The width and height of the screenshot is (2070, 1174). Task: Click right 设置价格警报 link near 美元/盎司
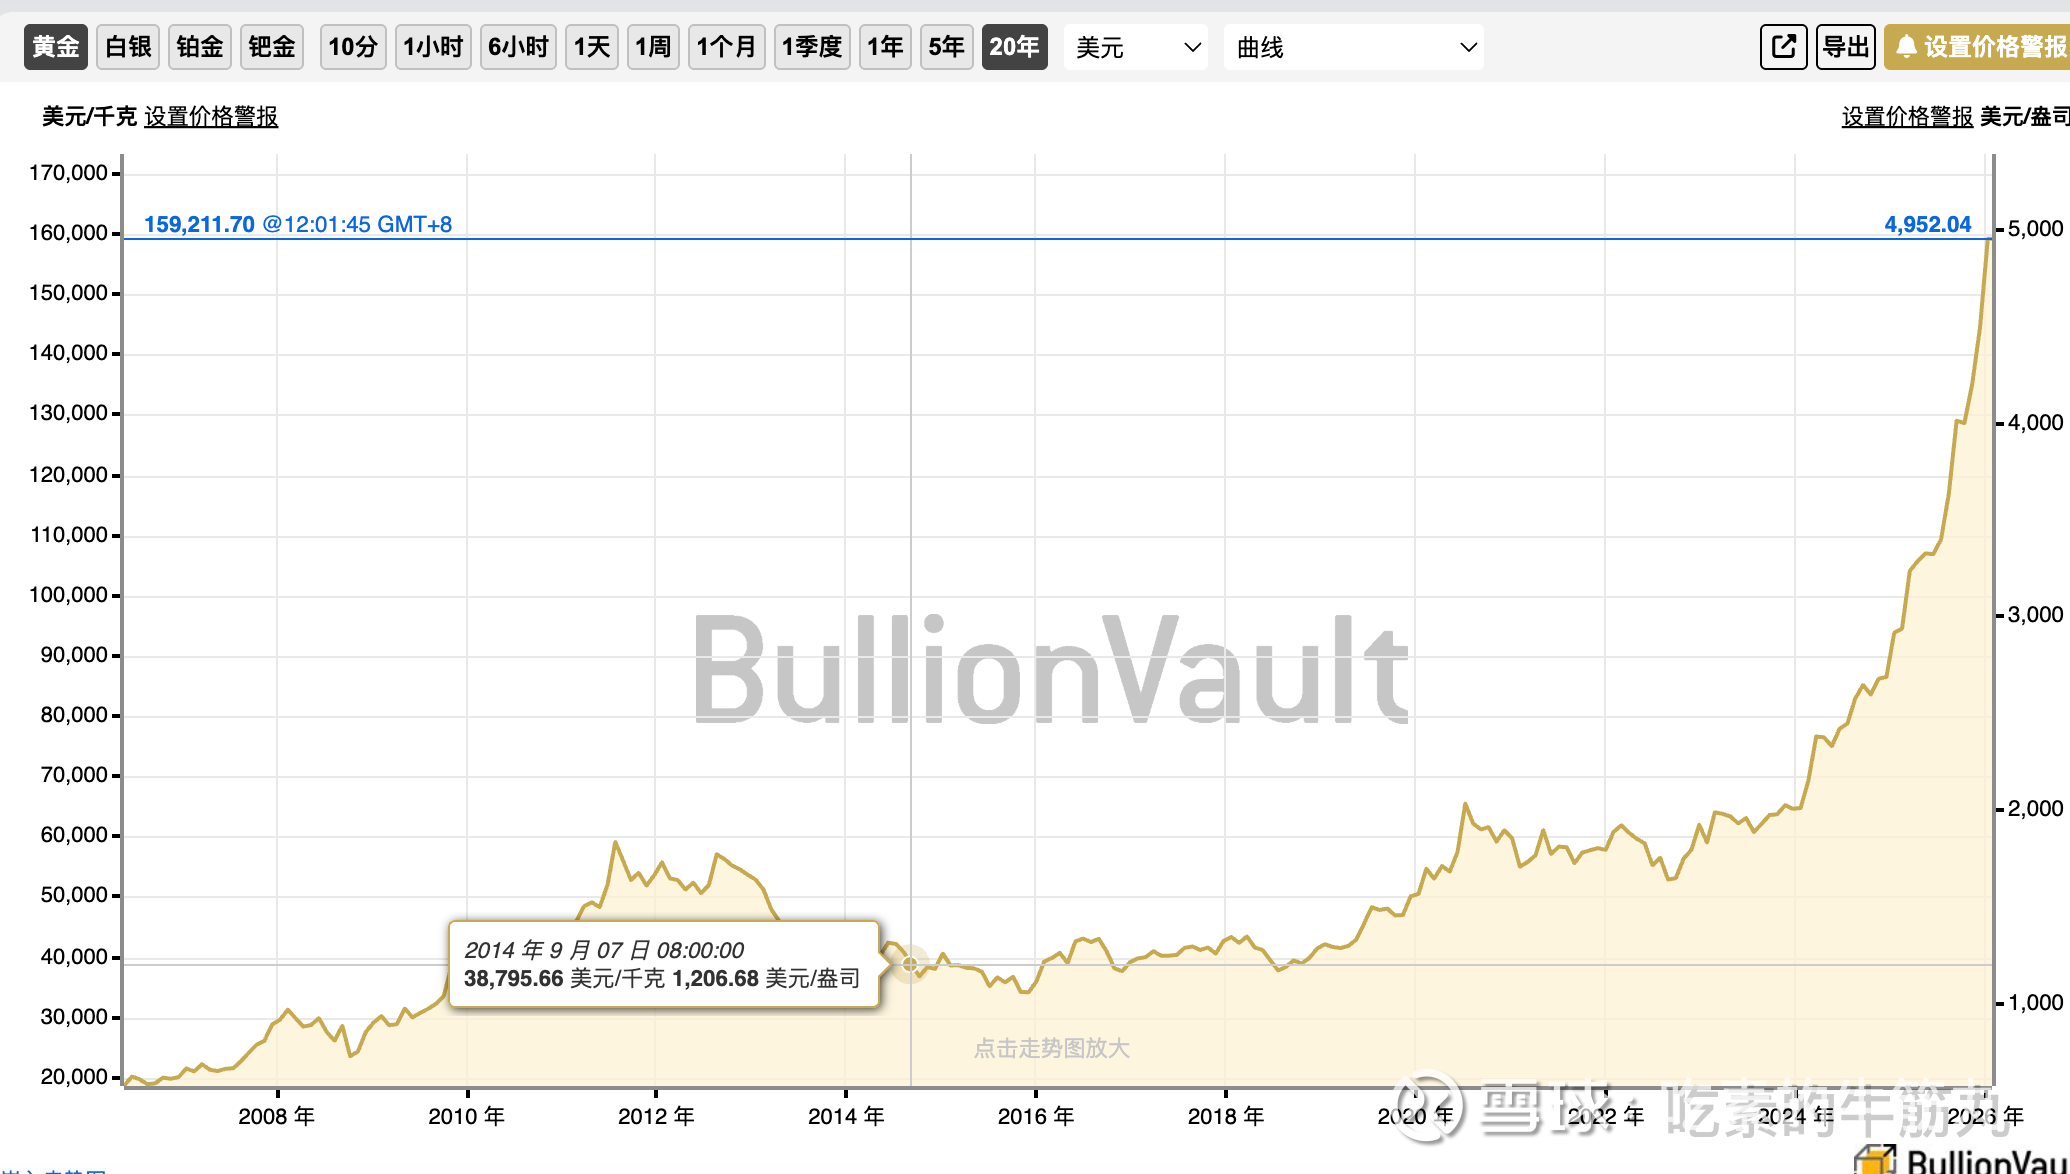tap(1907, 117)
